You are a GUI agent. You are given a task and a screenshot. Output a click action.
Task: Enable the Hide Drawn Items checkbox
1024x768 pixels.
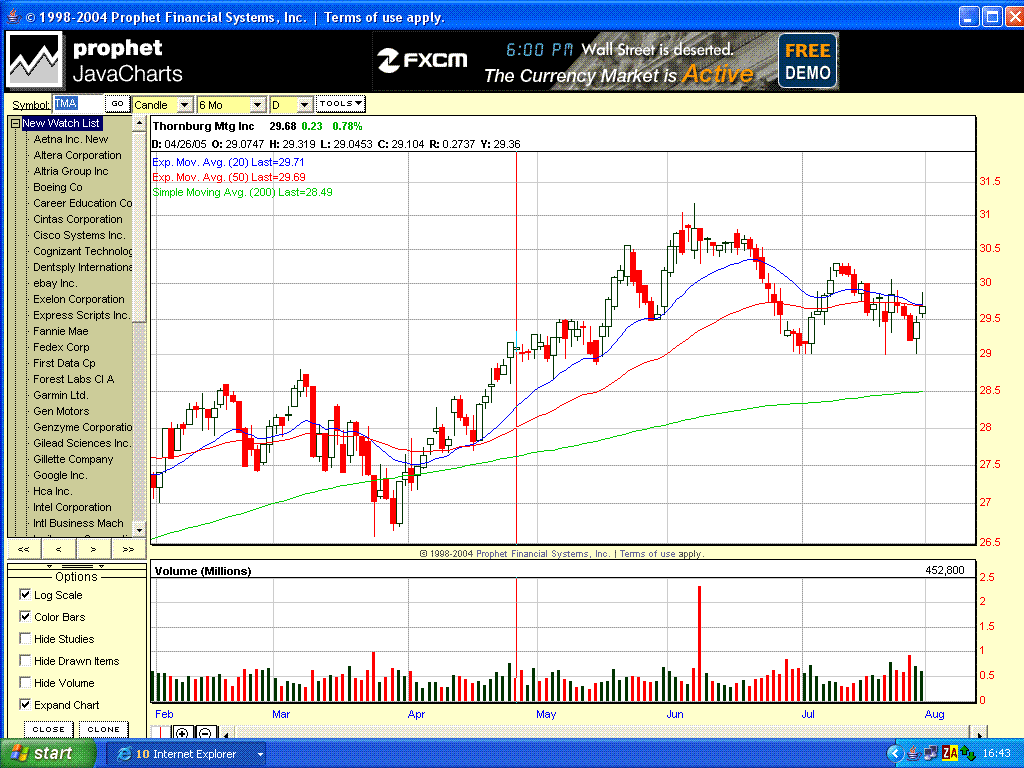(25, 660)
